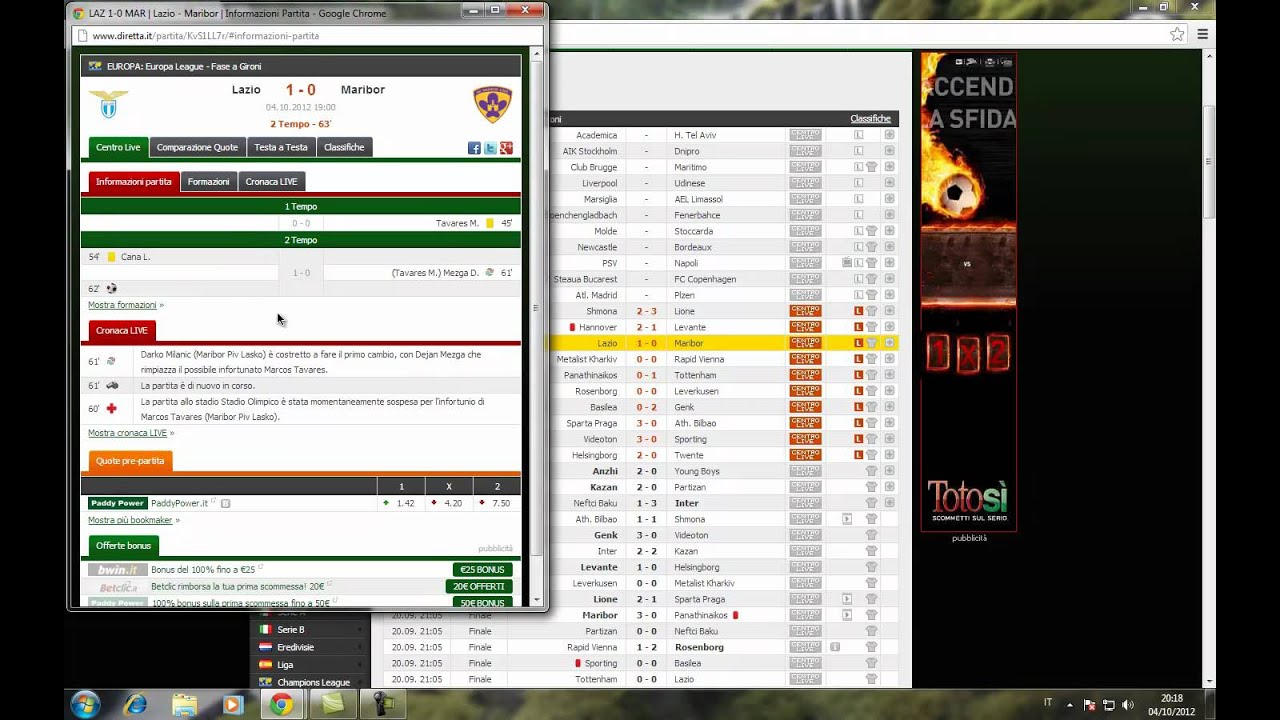Add Lazio-Maribor match with plus toggle
This screenshot has width=1280, height=720.
point(889,343)
